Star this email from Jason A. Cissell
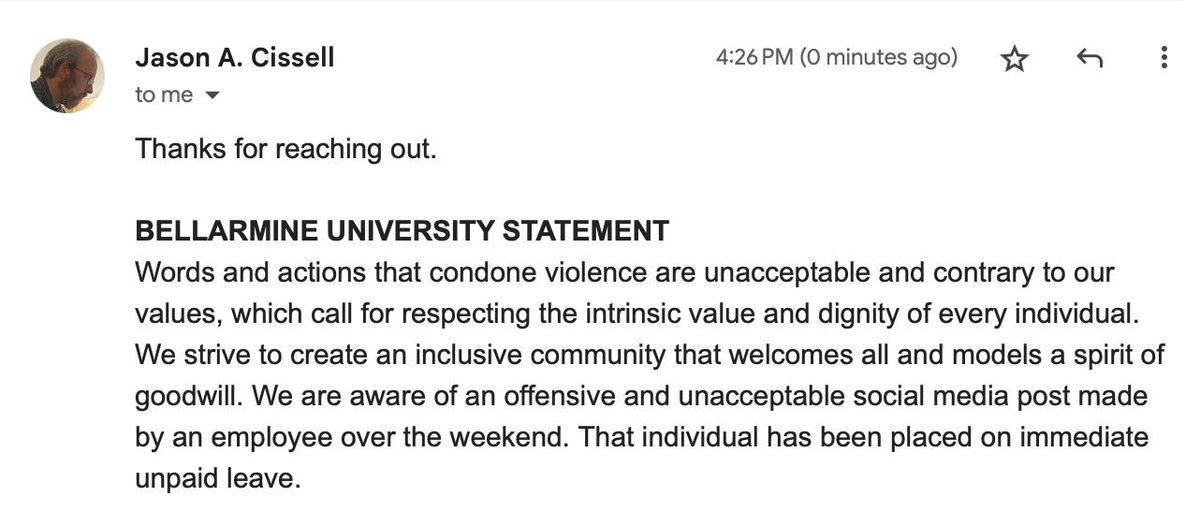This screenshot has height=526, width=1200. 1014,59
